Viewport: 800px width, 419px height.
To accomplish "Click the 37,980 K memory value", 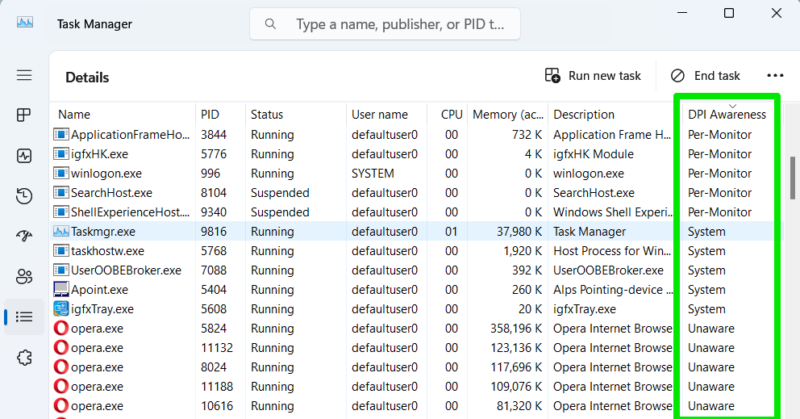I will (519, 232).
